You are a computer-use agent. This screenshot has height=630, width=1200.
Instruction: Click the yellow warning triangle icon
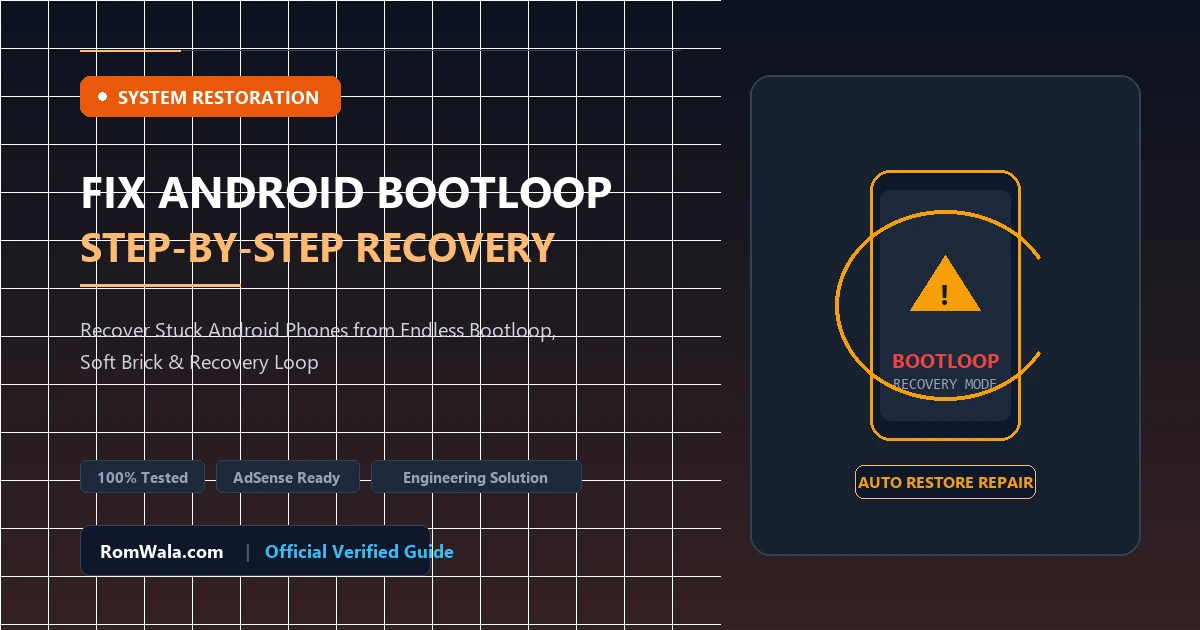click(x=945, y=284)
